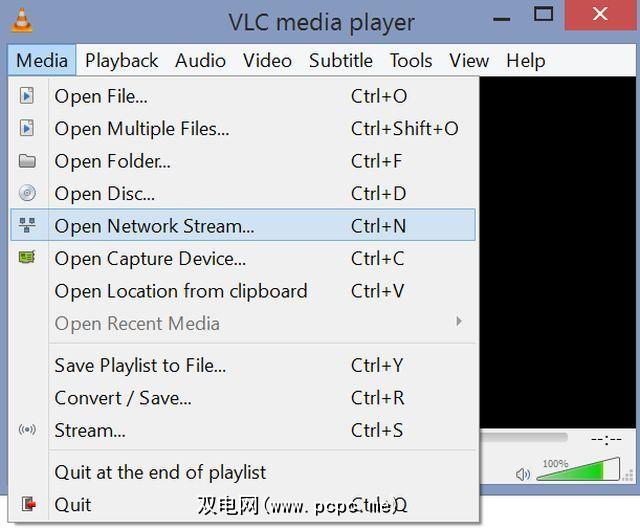
Task: Open the Playback menu
Action: (122, 60)
